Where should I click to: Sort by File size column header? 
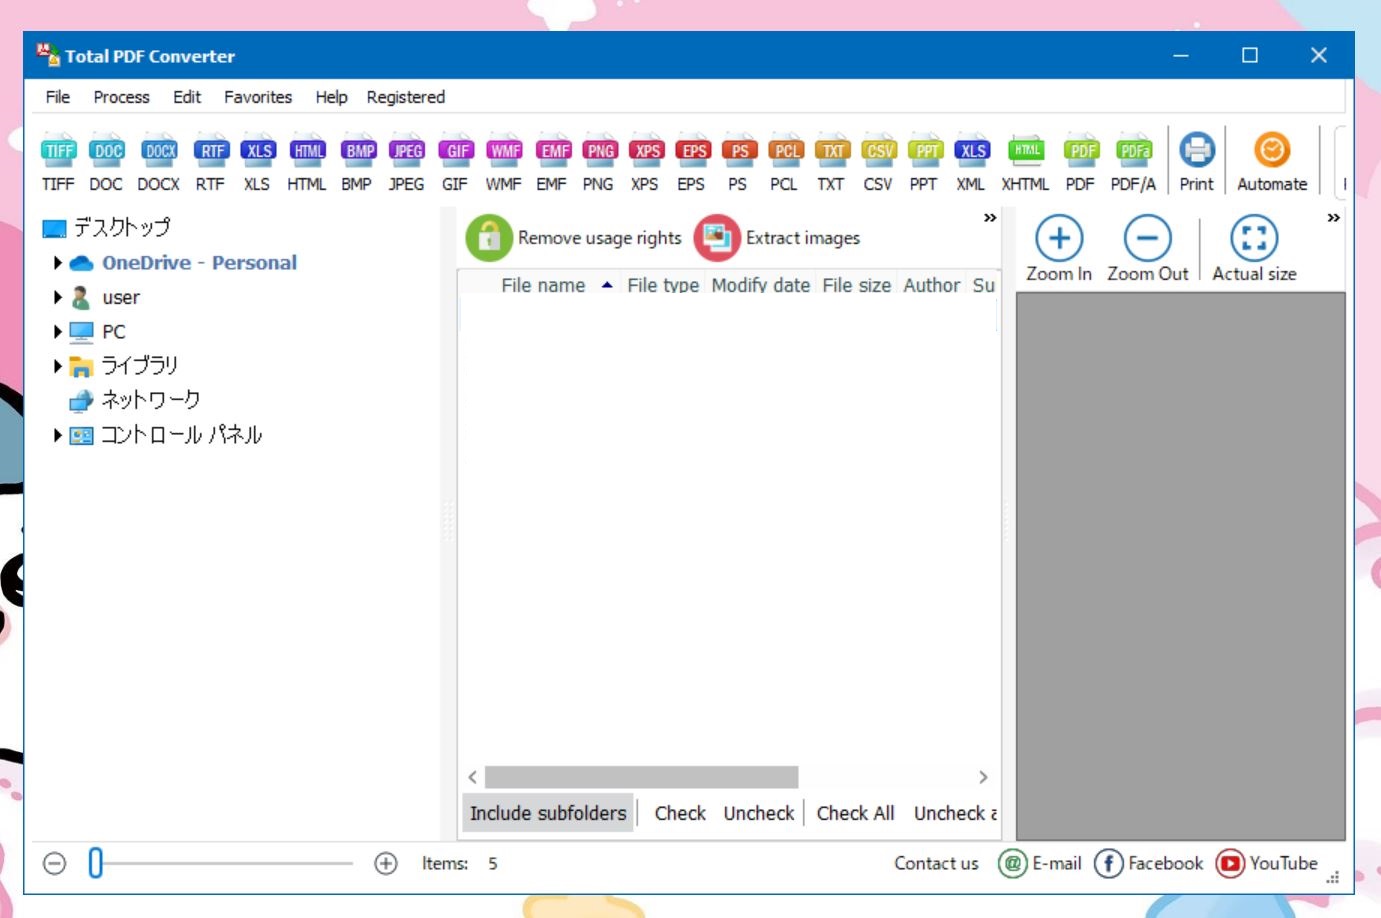[x=856, y=285]
